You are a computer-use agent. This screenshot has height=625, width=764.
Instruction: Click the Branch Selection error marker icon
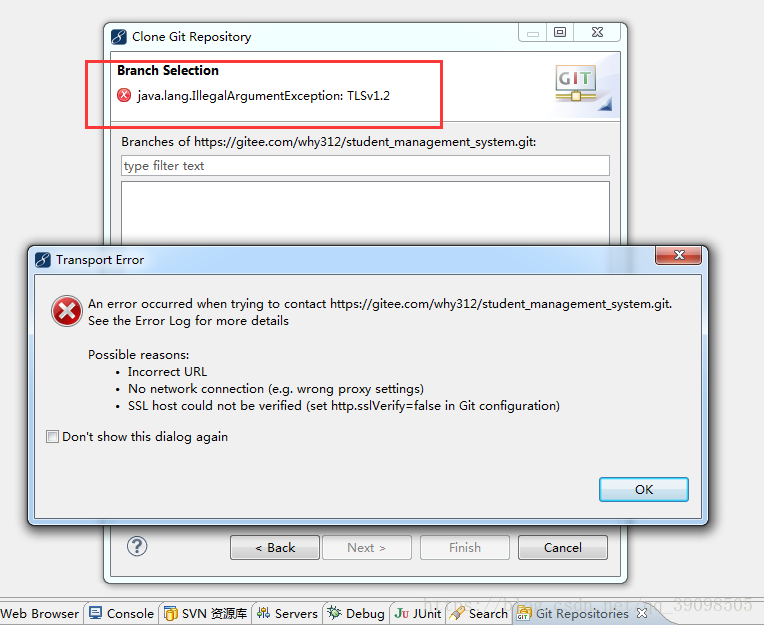click(x=124, y=95)
